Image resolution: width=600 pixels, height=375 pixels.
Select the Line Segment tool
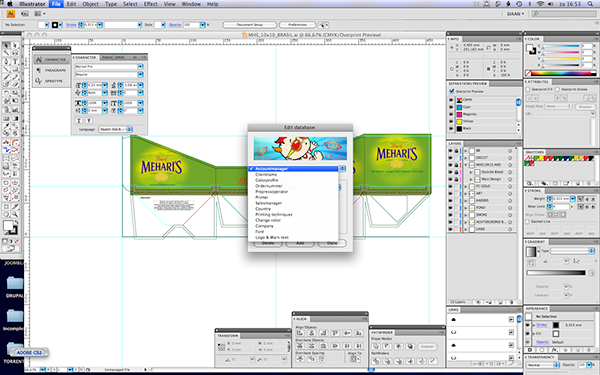7,69
